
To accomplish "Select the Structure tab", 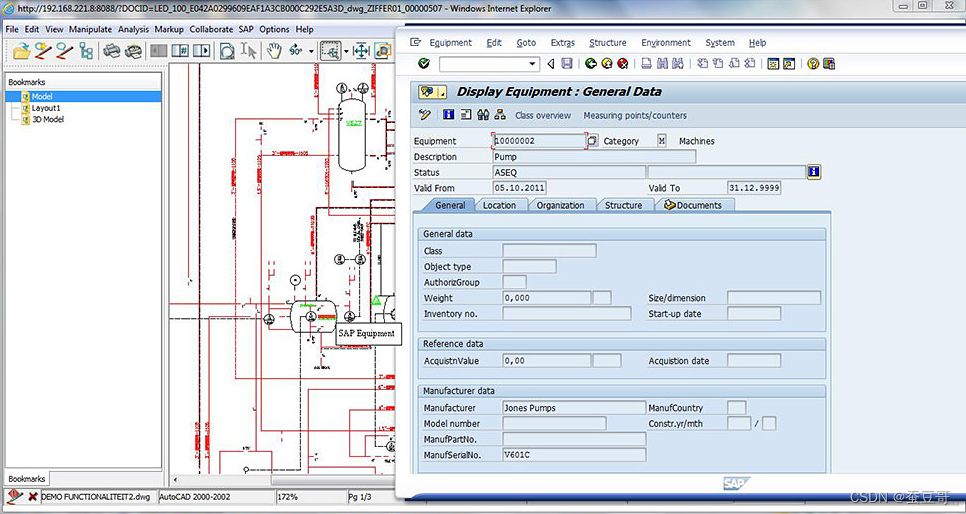I will [623, 205].
